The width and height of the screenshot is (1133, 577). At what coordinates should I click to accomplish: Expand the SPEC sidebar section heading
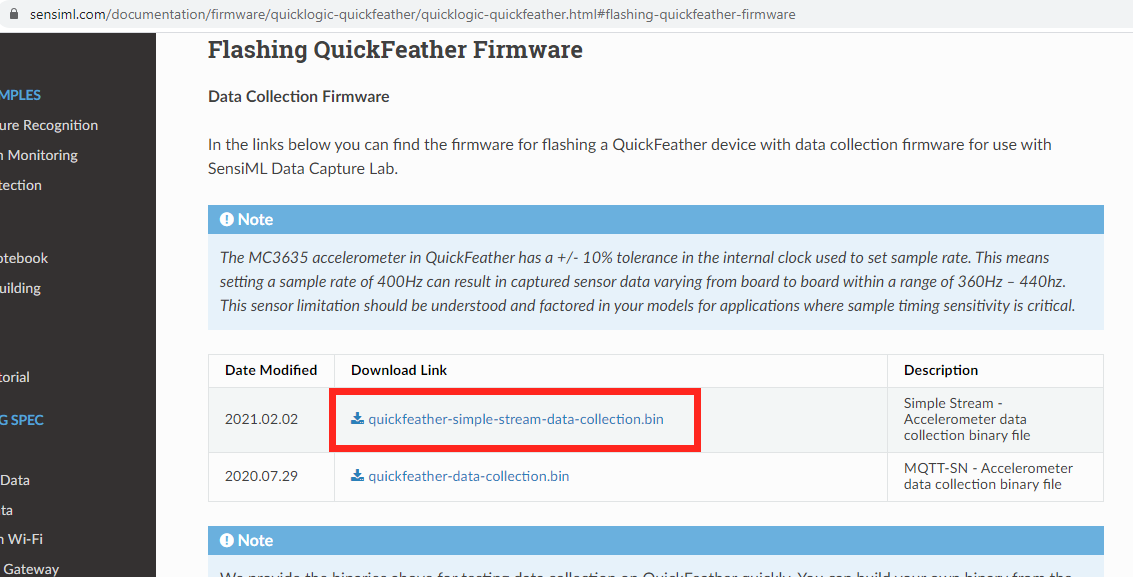[22, 420]
